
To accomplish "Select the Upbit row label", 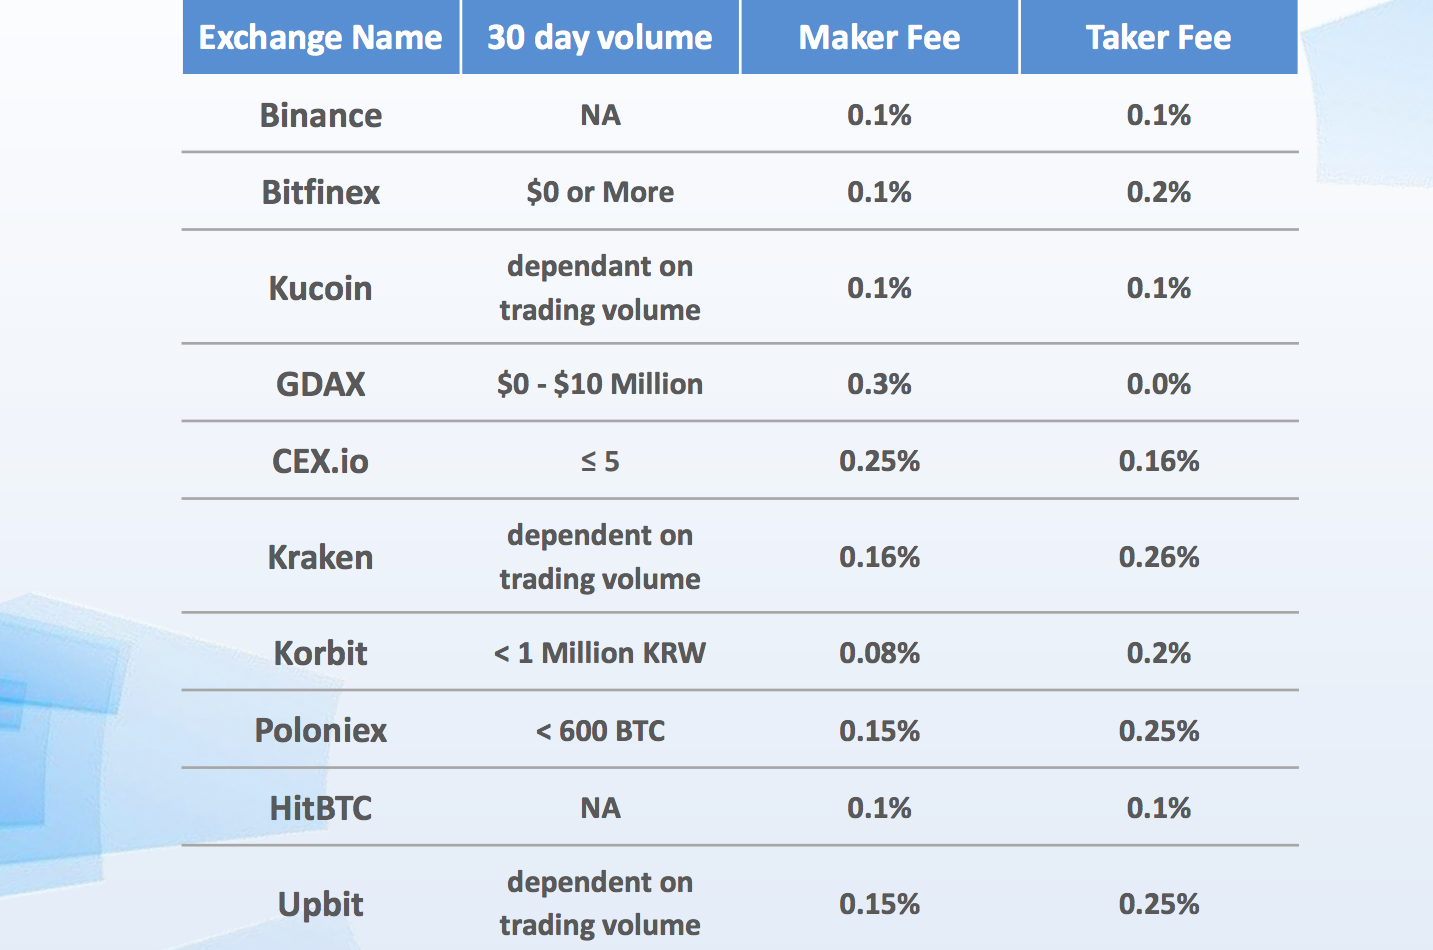I will (320, 904).
